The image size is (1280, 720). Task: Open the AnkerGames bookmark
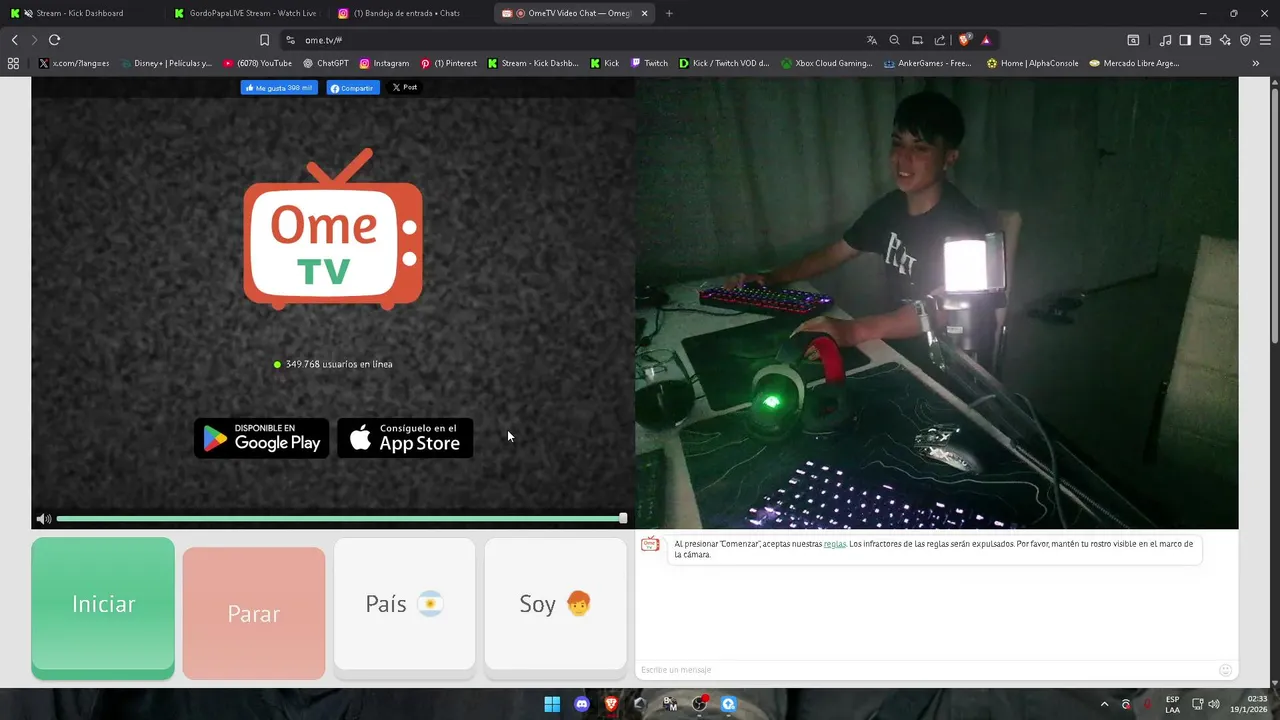coord(927,63)
